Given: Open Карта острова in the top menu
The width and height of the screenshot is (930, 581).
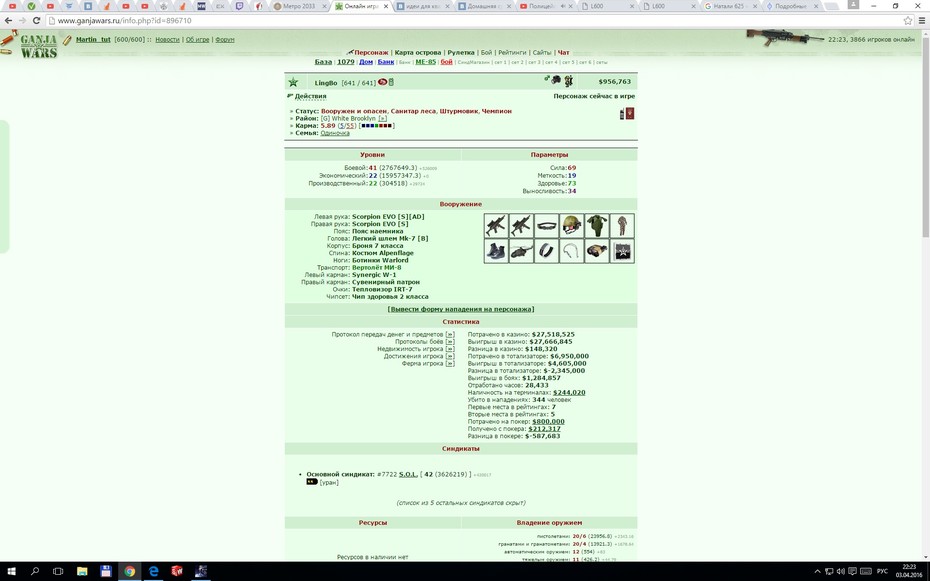Looking at the screenshot, I should point(418,52).
